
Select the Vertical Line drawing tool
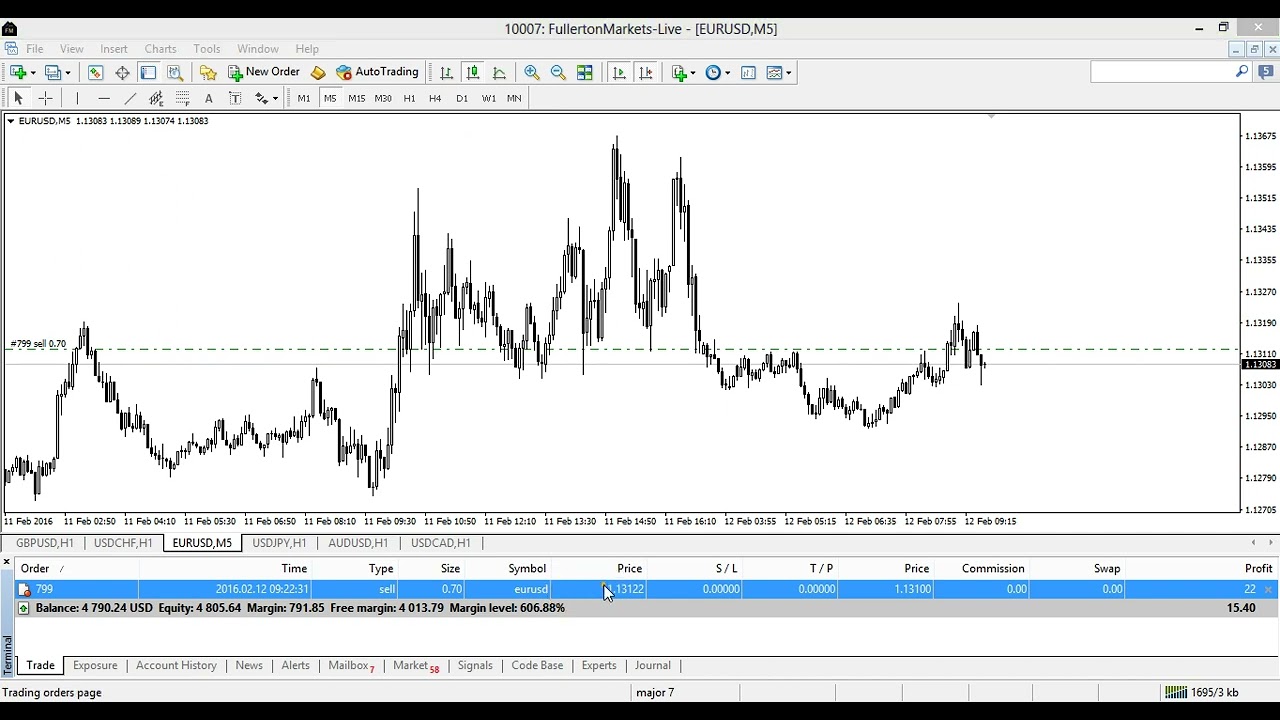[x=77, y=98]
